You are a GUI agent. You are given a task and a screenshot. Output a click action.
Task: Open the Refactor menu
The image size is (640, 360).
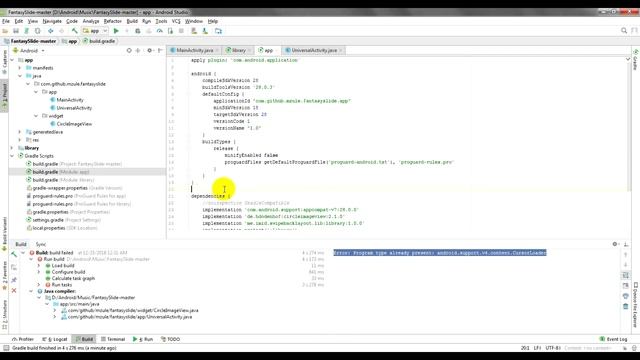113,21
